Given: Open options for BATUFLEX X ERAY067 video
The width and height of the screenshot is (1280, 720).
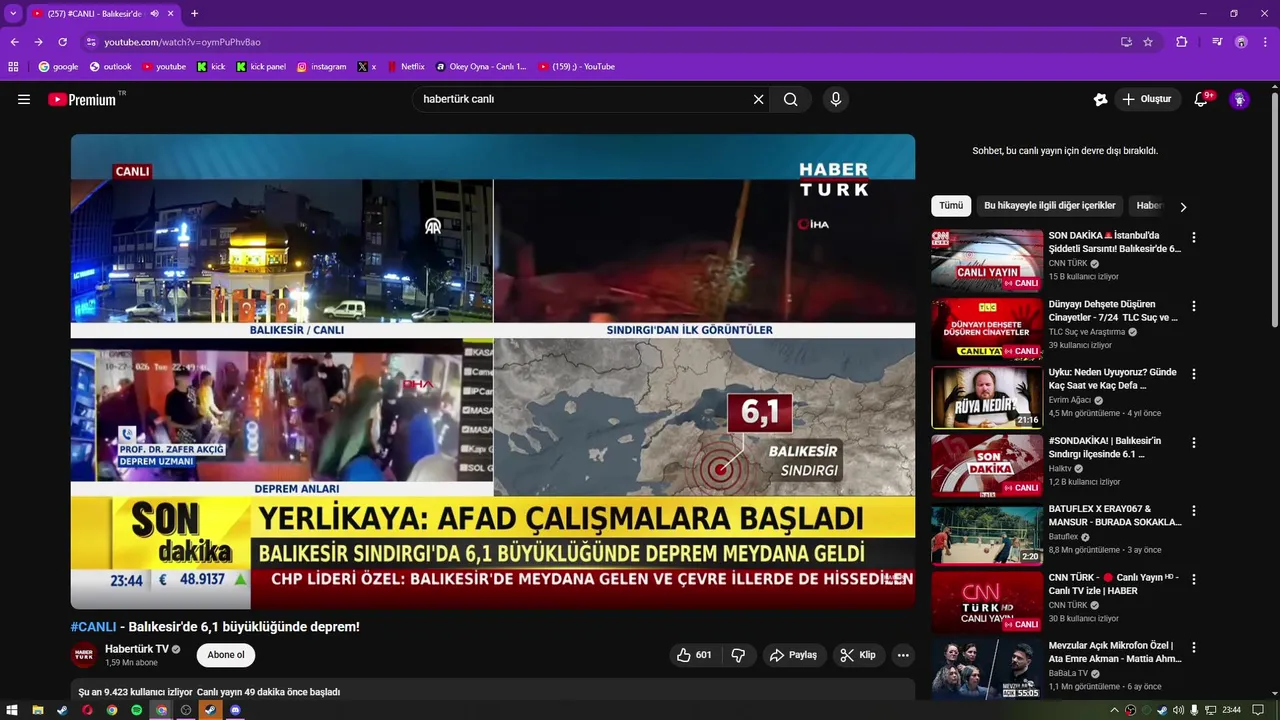Looking at the screenshot, I should click(1193, 511).
